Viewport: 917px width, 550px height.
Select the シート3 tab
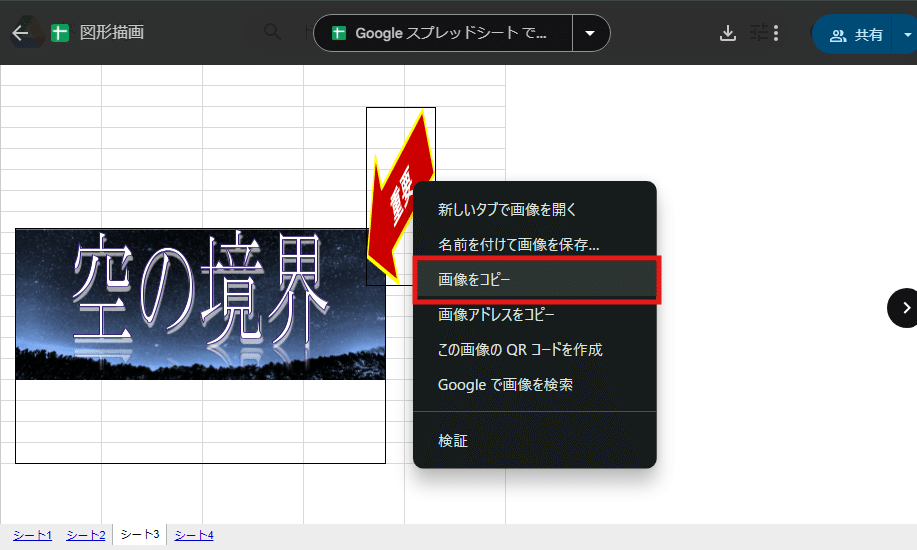coord(140,534)
